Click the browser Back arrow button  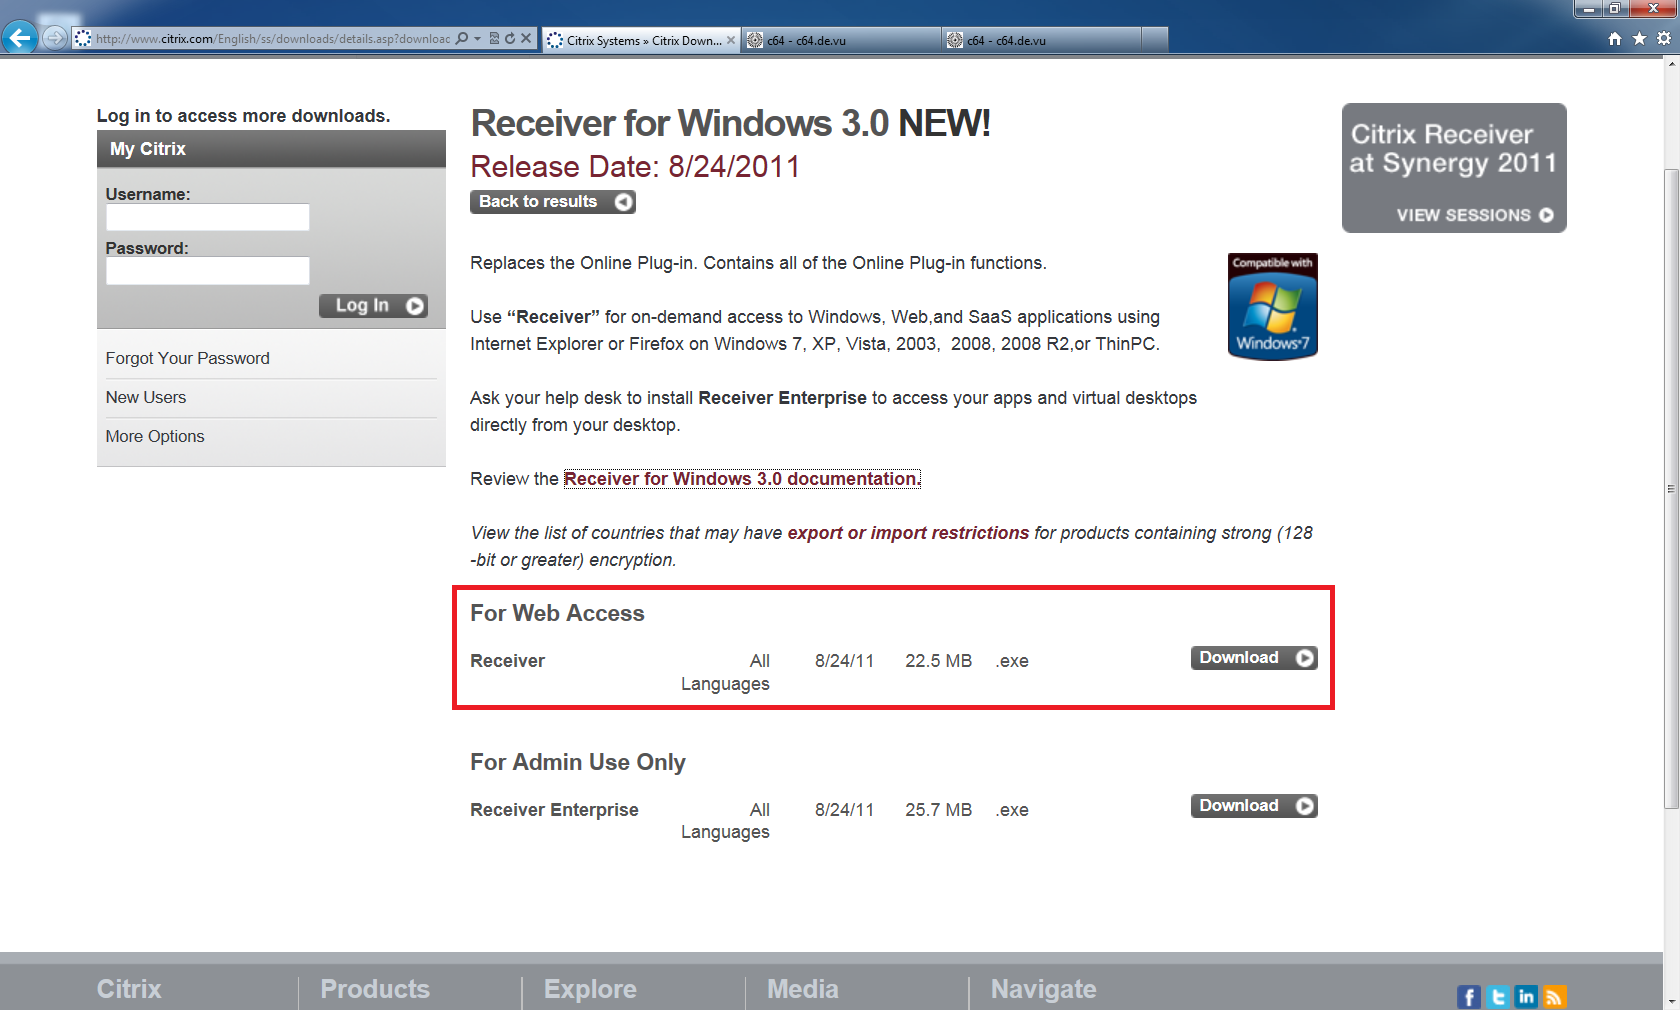19,38
